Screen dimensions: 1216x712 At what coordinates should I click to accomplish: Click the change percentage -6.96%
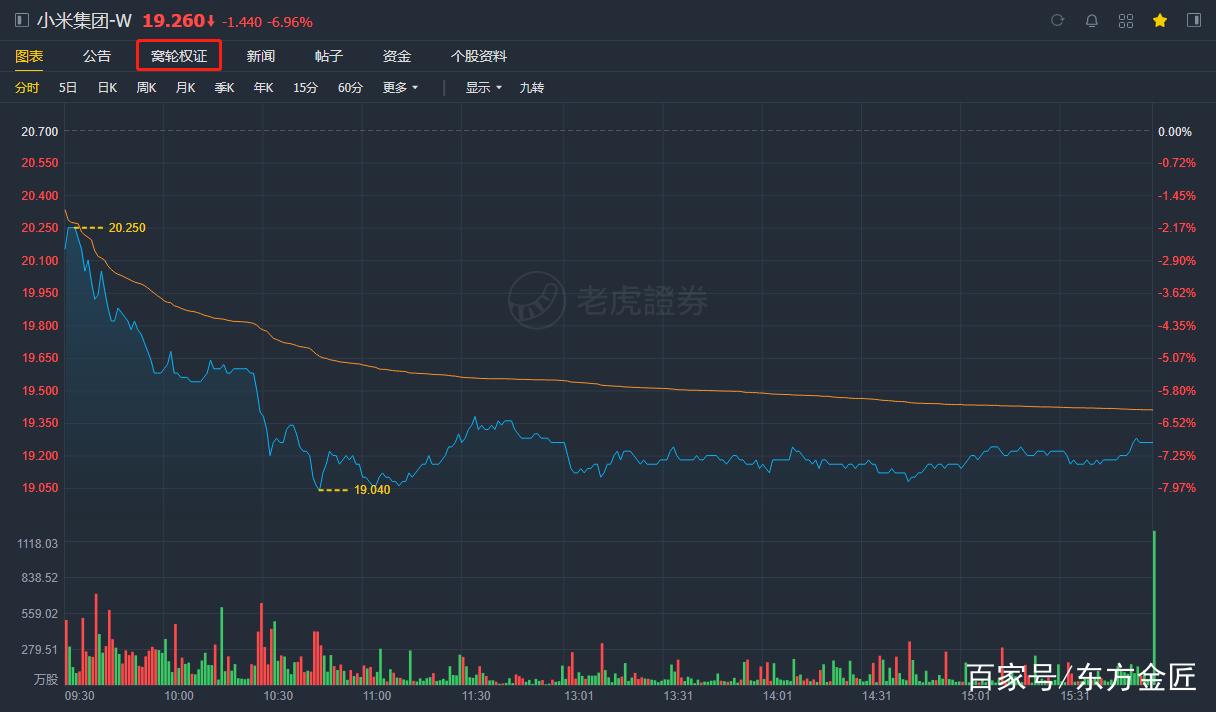click(290, 22)
